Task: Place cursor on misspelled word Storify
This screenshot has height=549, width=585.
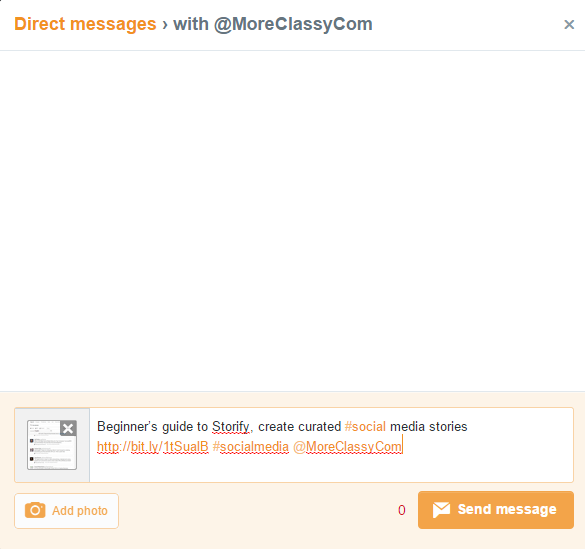Action: pyautogui.click(x=231, y=426)
